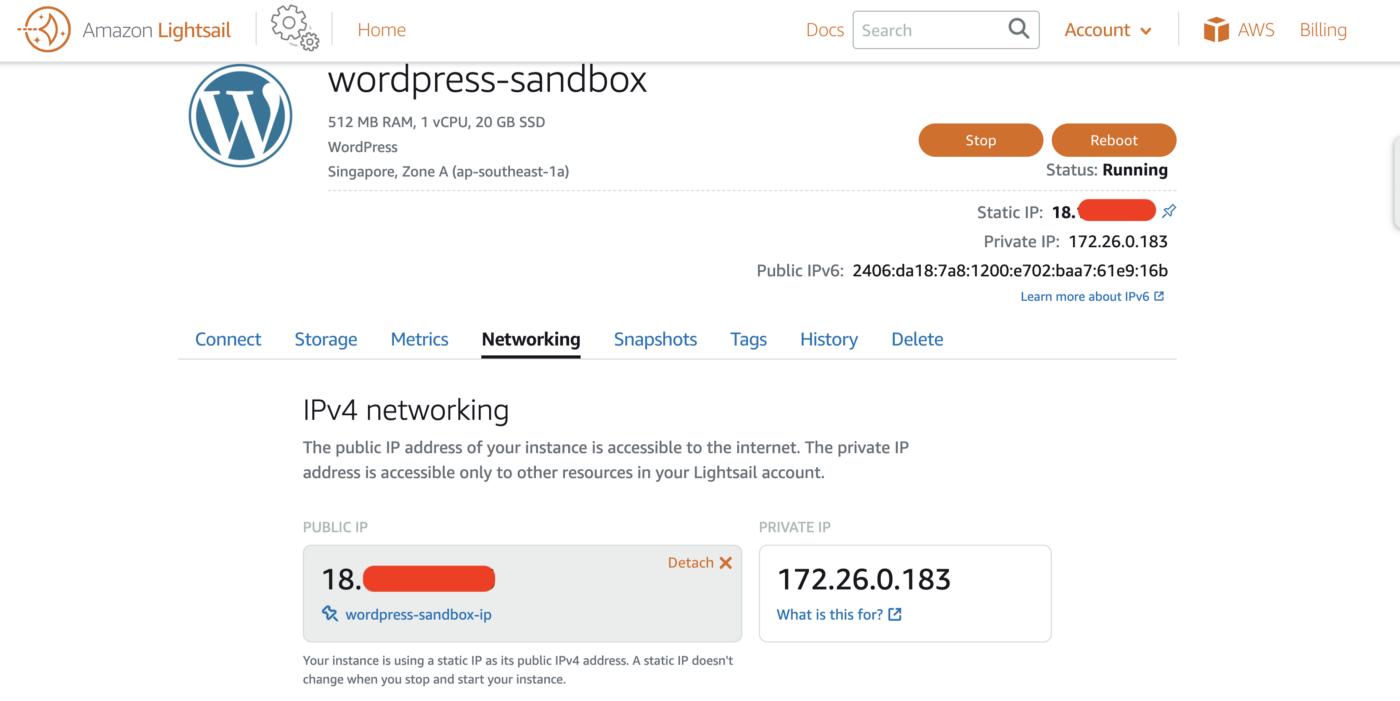Open the Billing page
1400x701 pixels.
(1322, 29)
